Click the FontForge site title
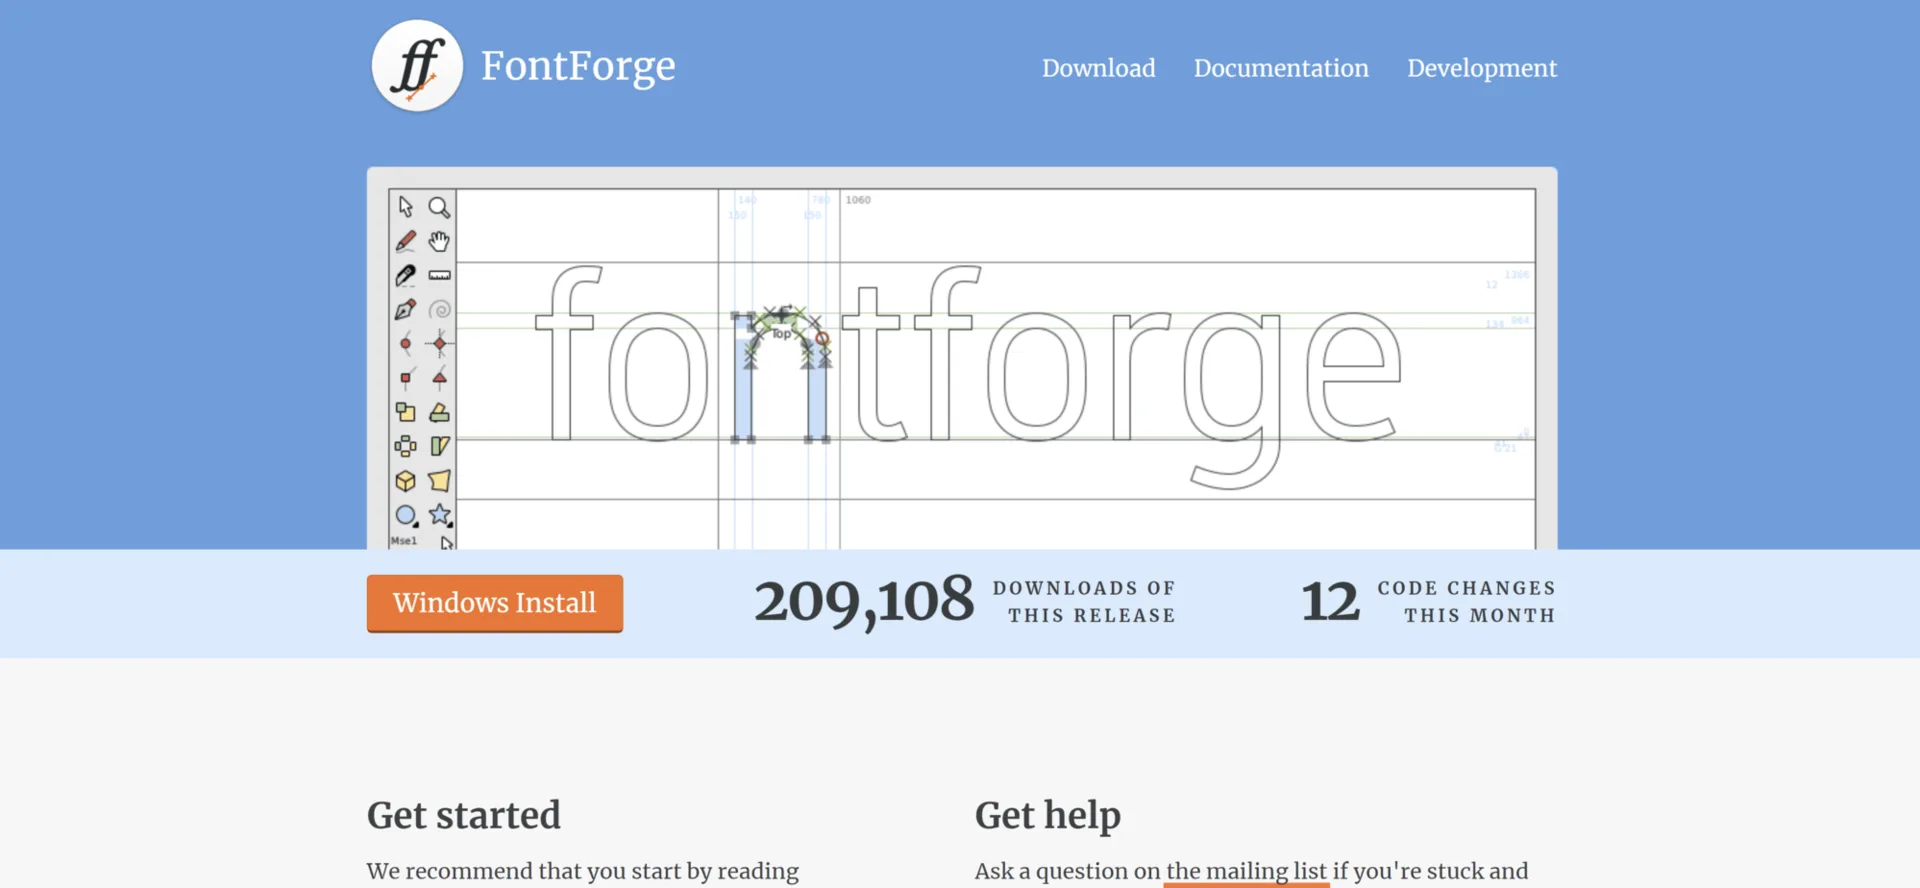Image resolution: width=1920 pixels, height=888 pixels. [x=578, y=66]
